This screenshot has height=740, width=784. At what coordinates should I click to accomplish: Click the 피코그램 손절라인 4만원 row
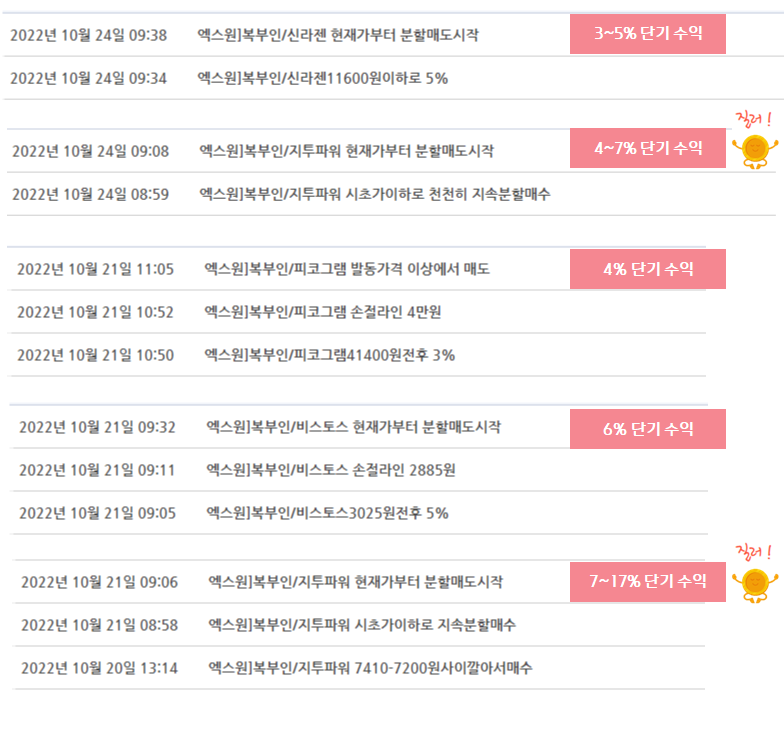(358, 312)
